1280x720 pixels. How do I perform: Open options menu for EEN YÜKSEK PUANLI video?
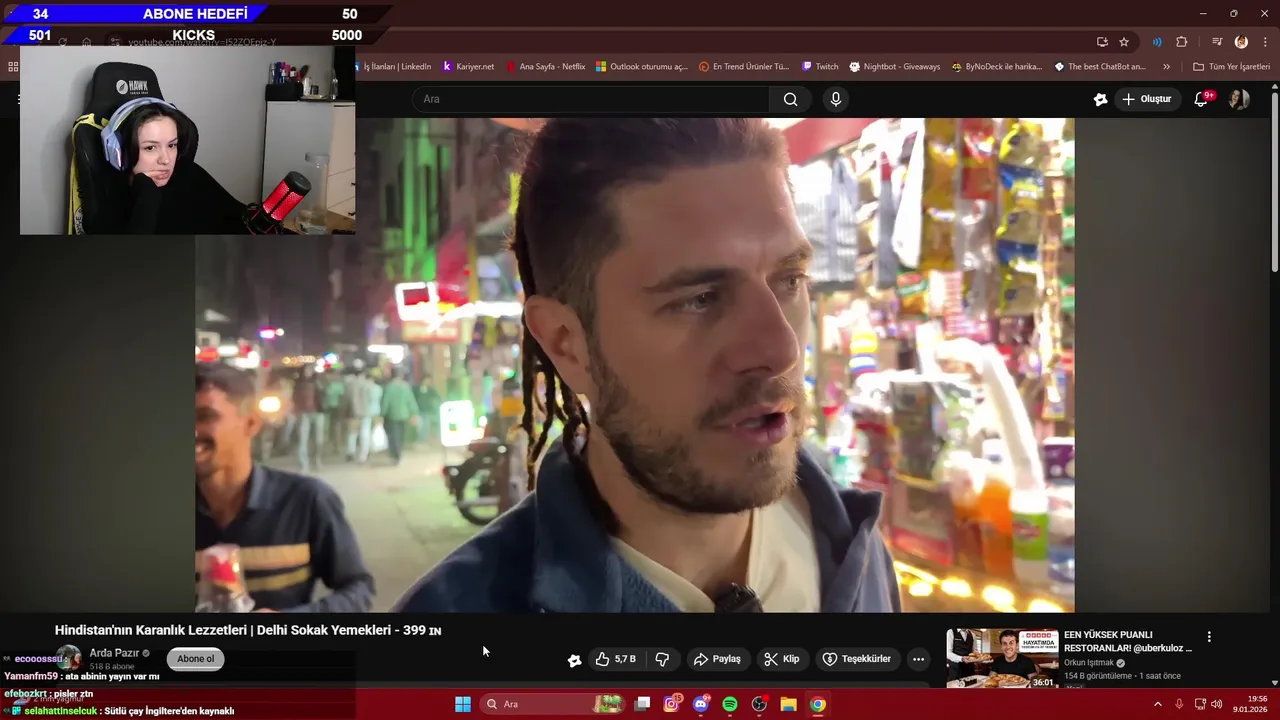(x=1209, y=637)
